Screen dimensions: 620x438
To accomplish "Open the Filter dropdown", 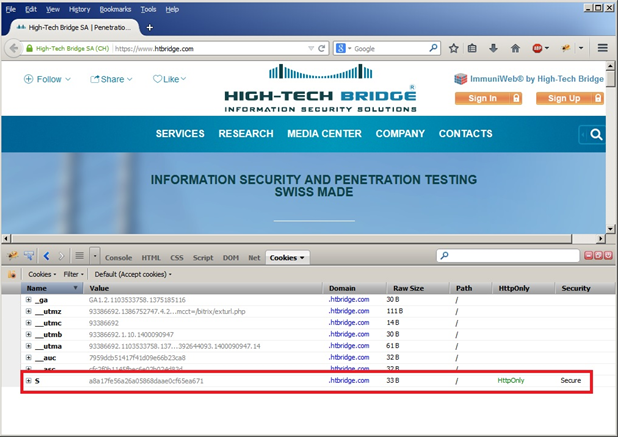I will click(74, 274).
